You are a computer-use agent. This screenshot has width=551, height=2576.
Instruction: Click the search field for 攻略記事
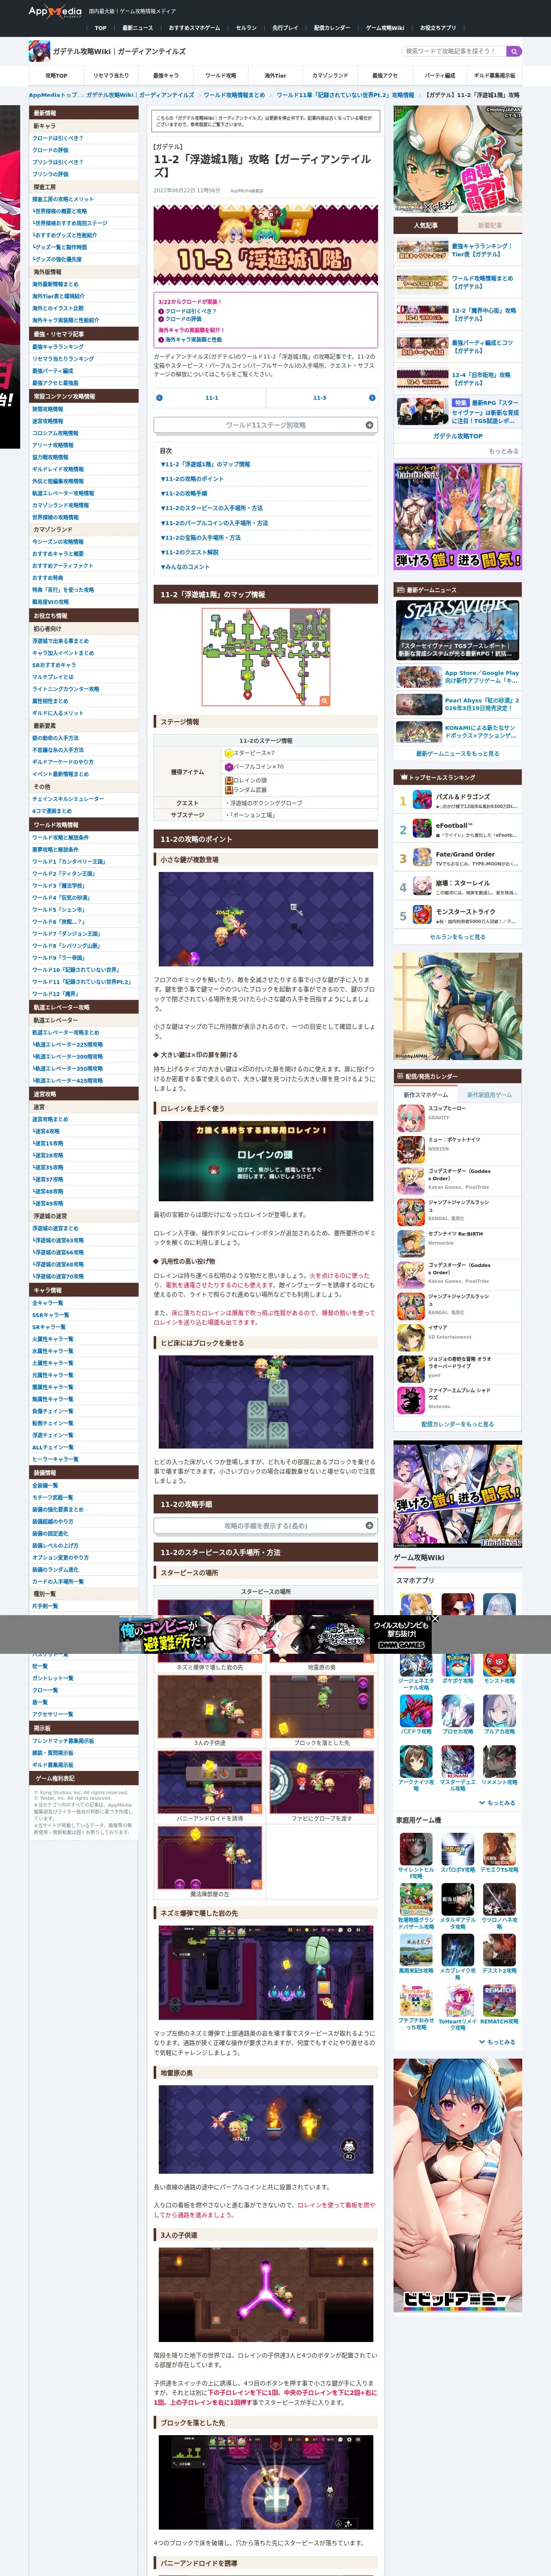(454, 51)
